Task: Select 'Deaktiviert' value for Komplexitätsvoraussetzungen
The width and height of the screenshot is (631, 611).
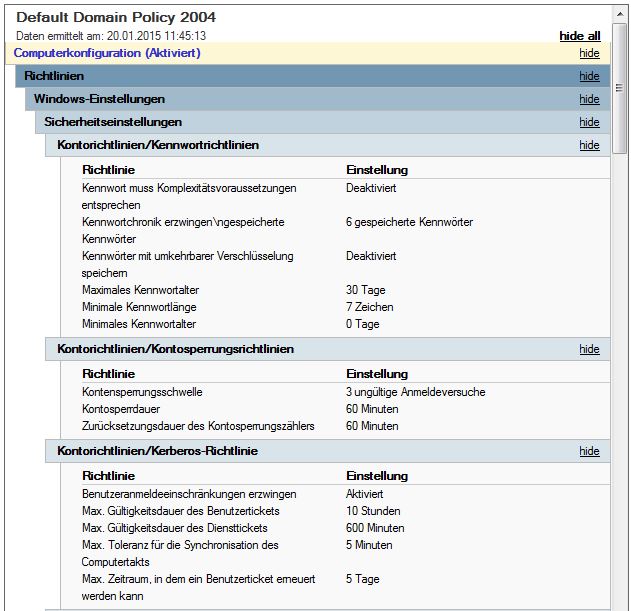Action: 371,188
